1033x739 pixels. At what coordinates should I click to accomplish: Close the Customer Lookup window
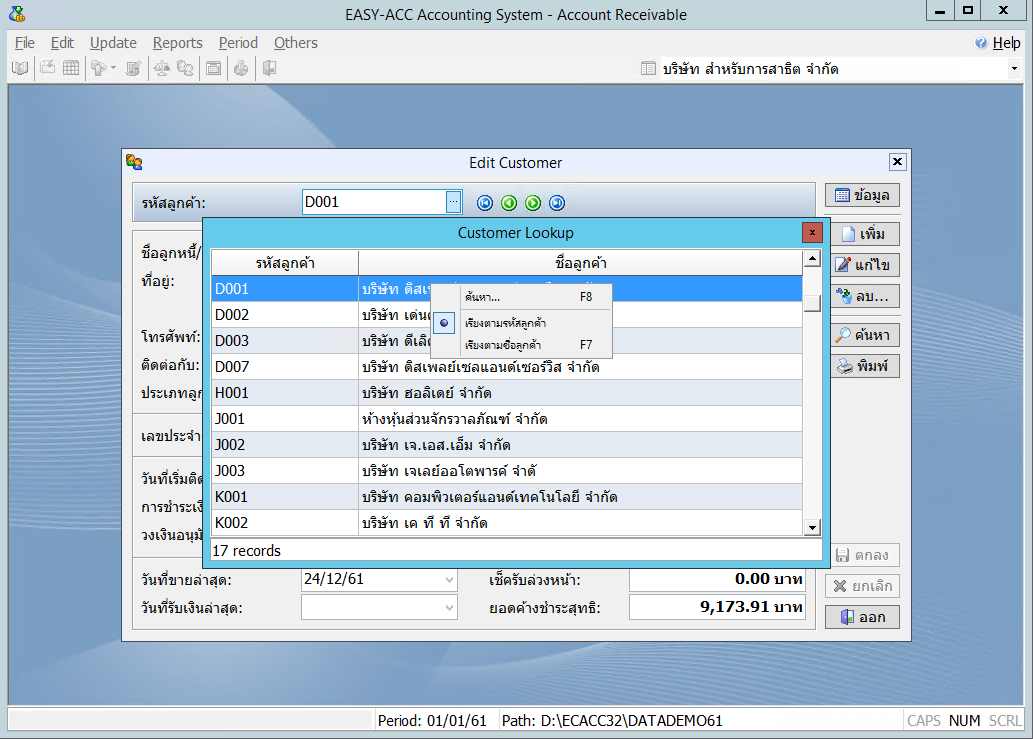pyautogui.click(x=812, y=232)
